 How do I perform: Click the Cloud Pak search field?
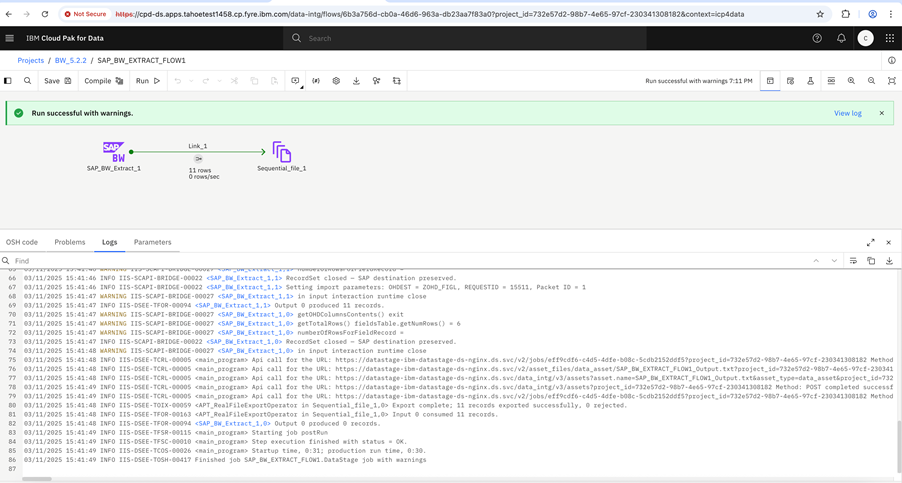tap(465, 38)
